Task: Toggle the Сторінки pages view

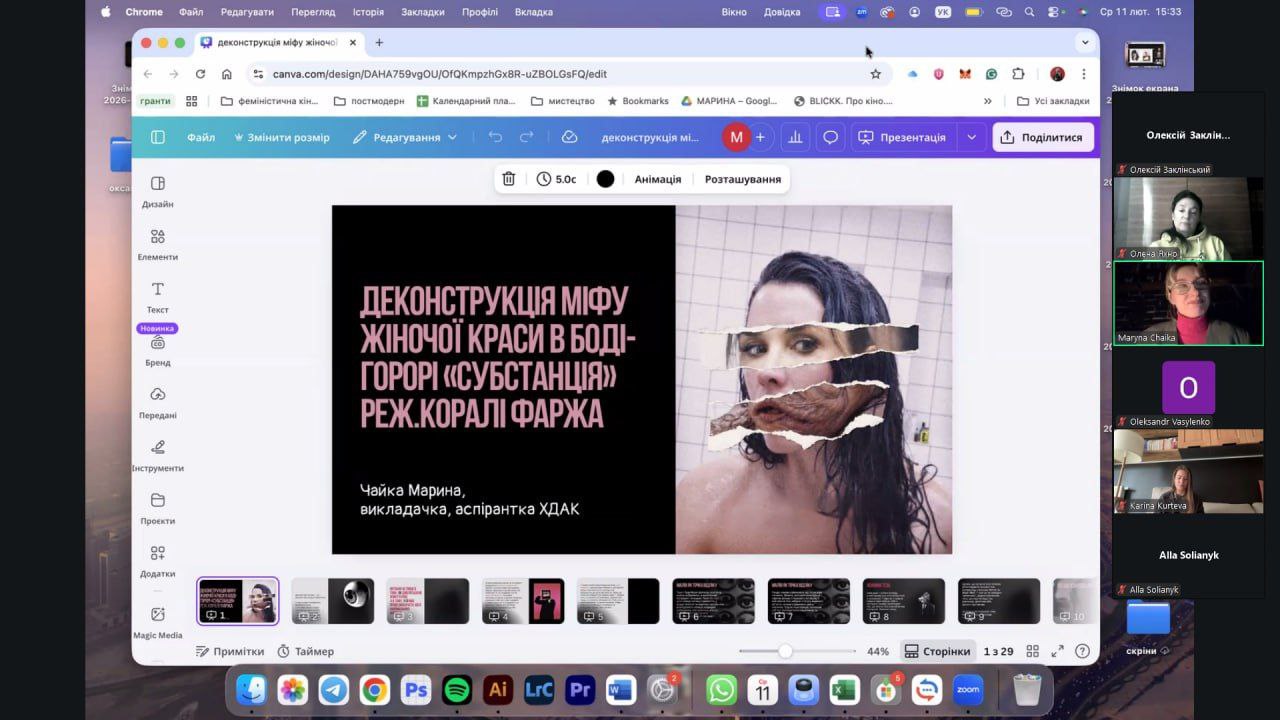Action: pos(937,651)
